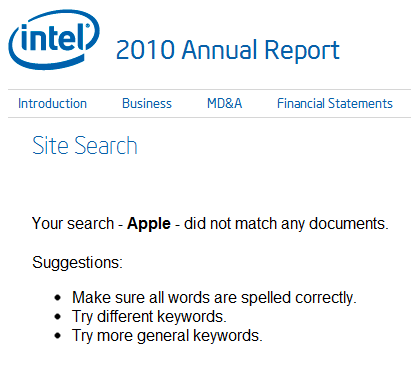Screen dimensions: 411x366
Task: Click the 2010 Annual Report title
Action: [x=228, y=50]
